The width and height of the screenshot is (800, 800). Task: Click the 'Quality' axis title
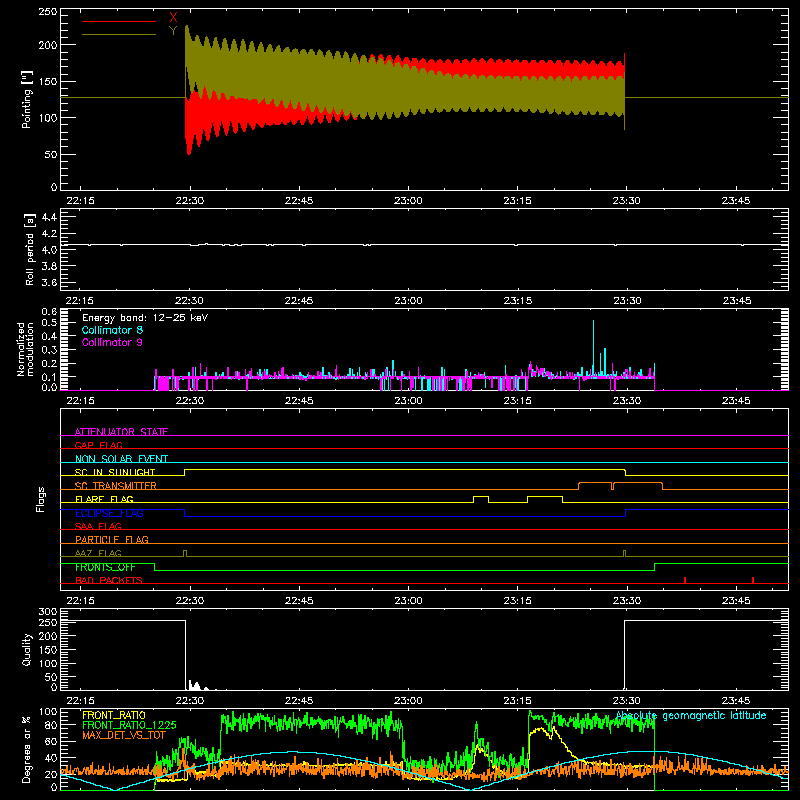[27, 649]
